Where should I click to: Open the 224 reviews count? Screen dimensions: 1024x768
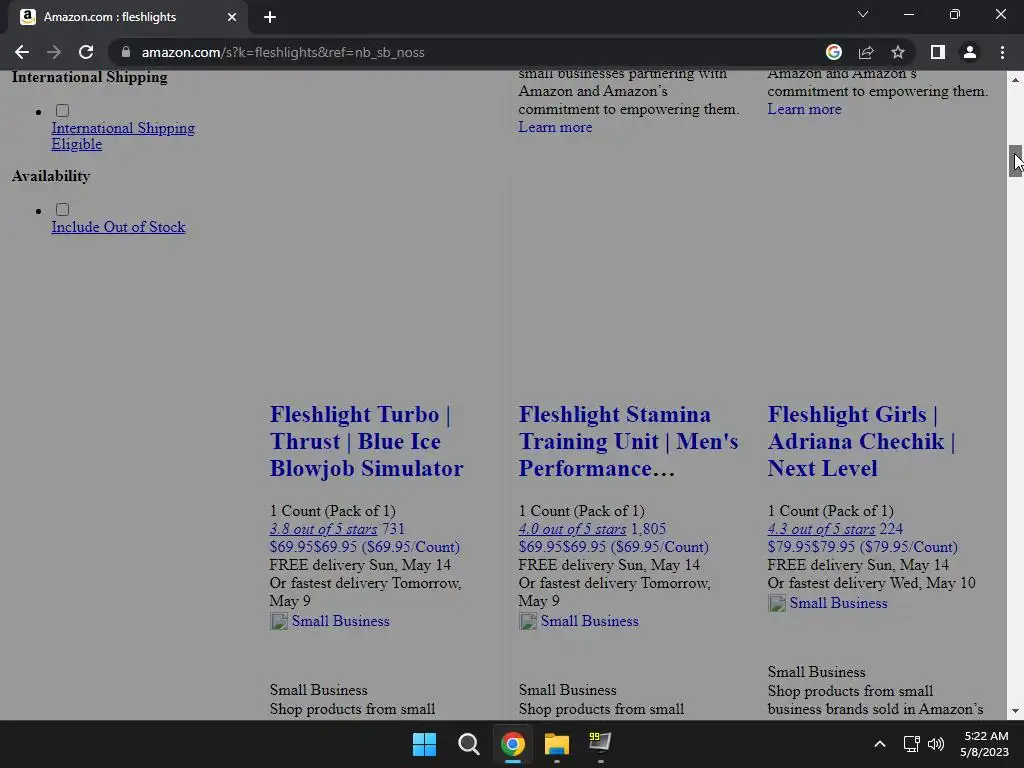pos(891,529)
